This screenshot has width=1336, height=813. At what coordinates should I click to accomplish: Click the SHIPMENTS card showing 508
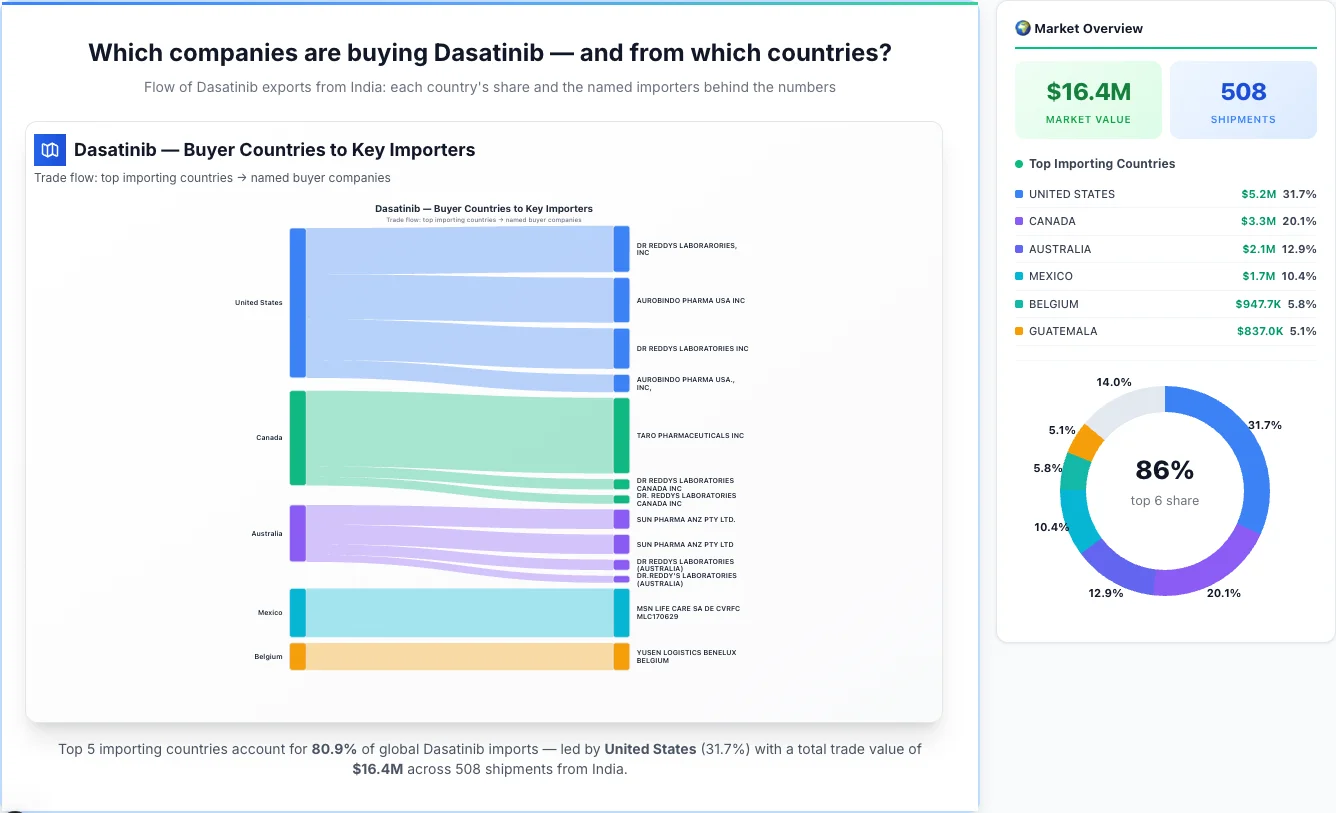coord(1243,99)
